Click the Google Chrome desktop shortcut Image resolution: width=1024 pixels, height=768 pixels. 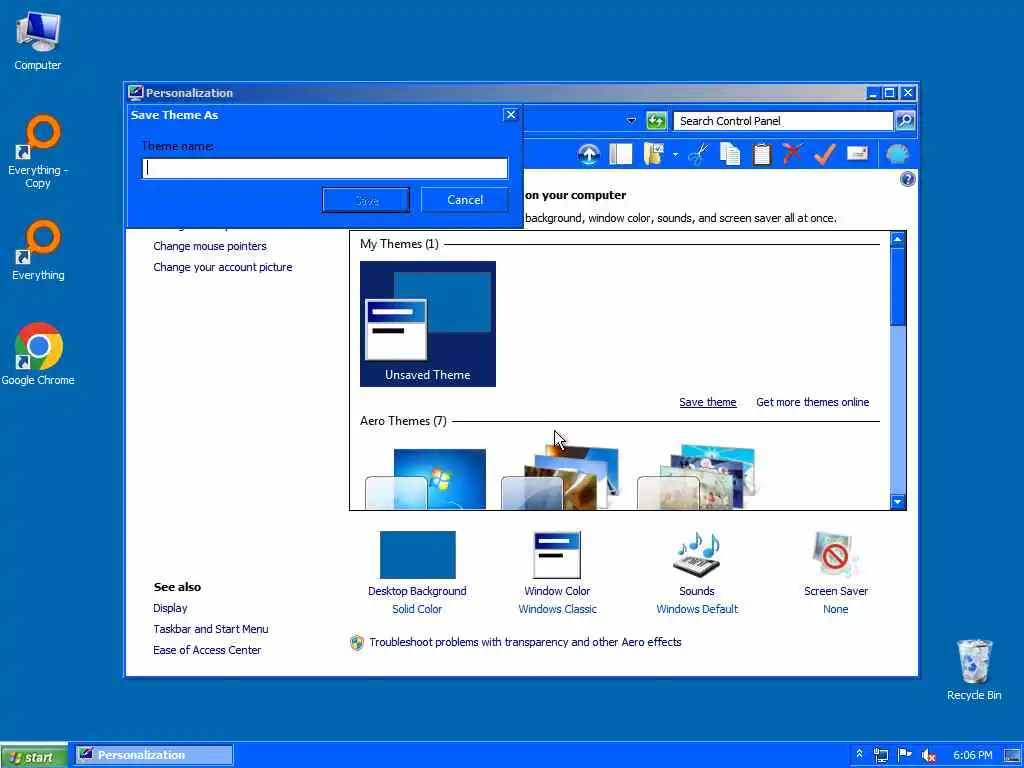tap(38, 354)
